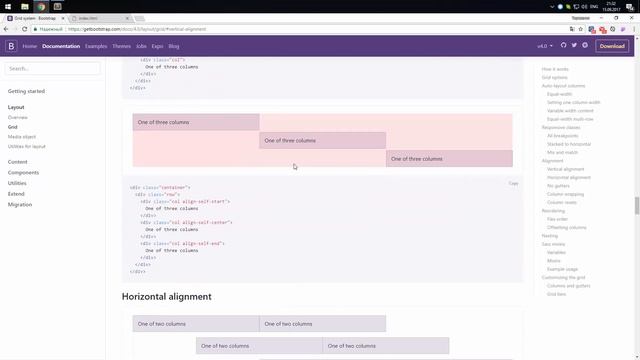Viewport: 640px width, 360px height.
Task: Click the browser address bar URL
Action: (137, 29)
